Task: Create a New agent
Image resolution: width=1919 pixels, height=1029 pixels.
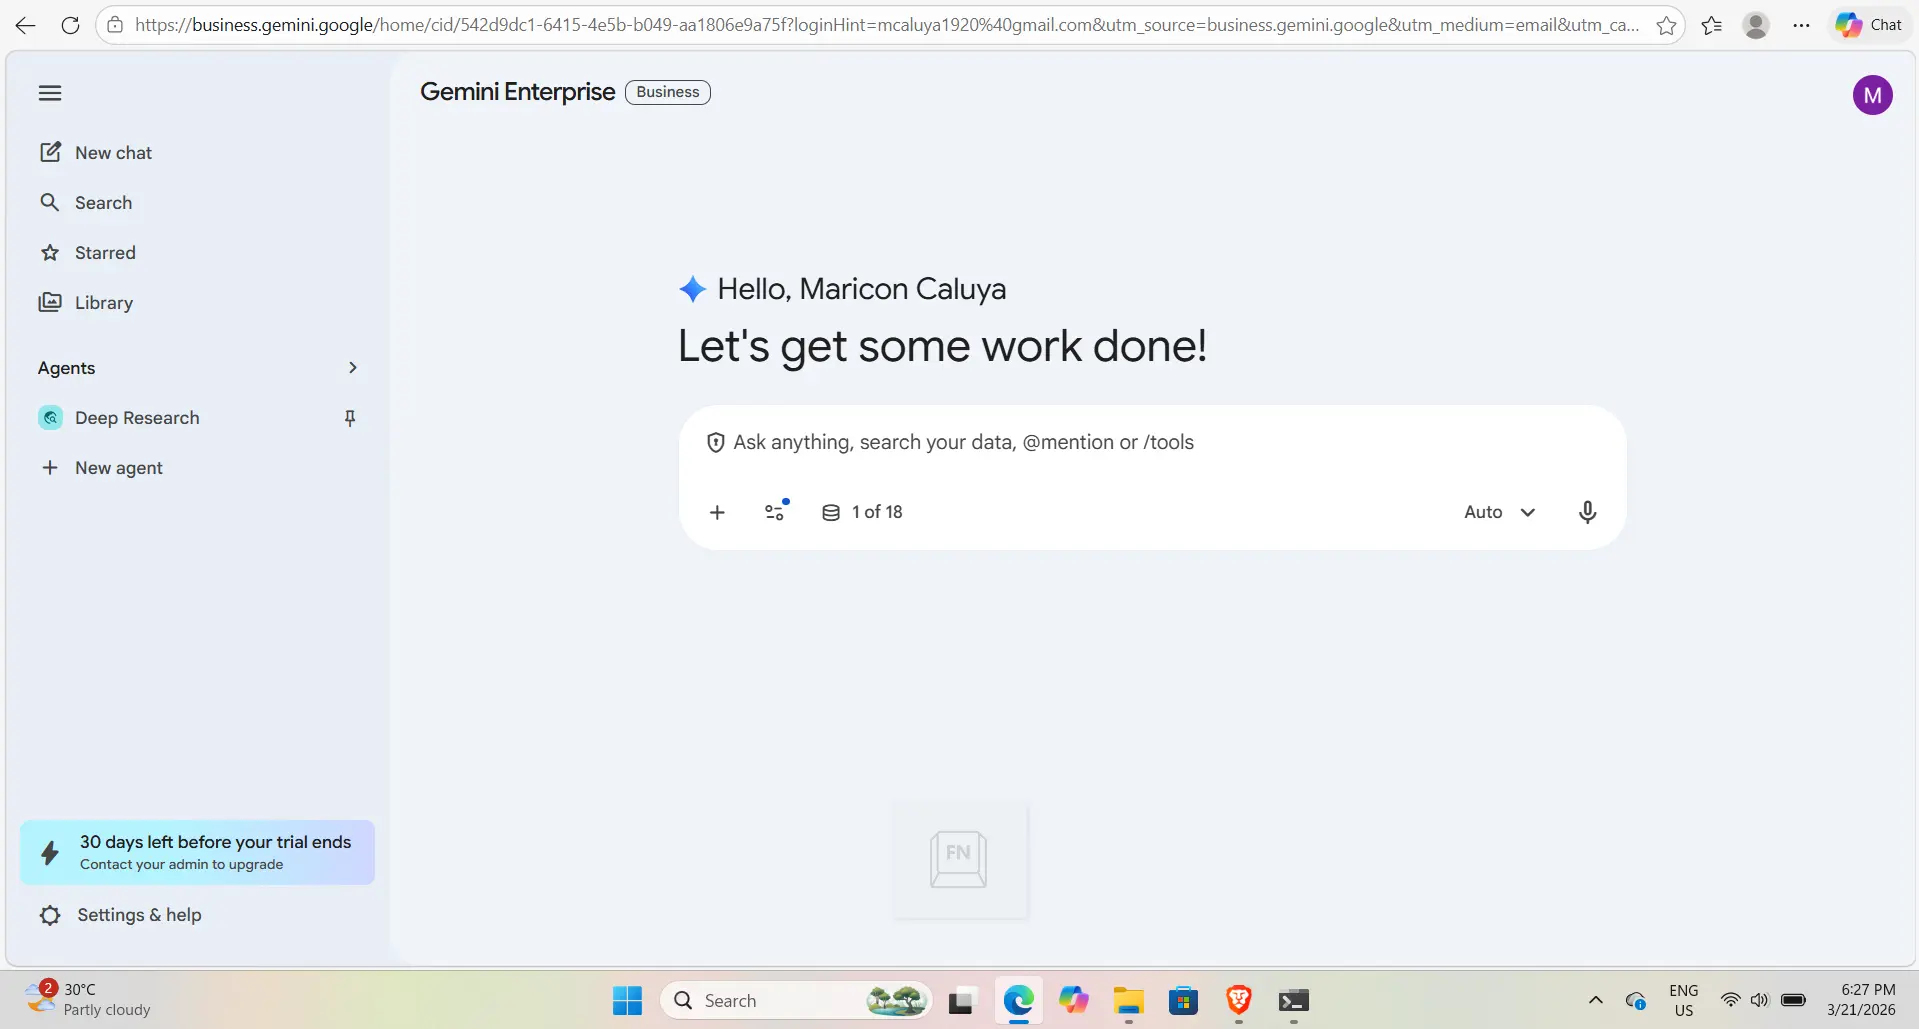Action: click(101, 467)
